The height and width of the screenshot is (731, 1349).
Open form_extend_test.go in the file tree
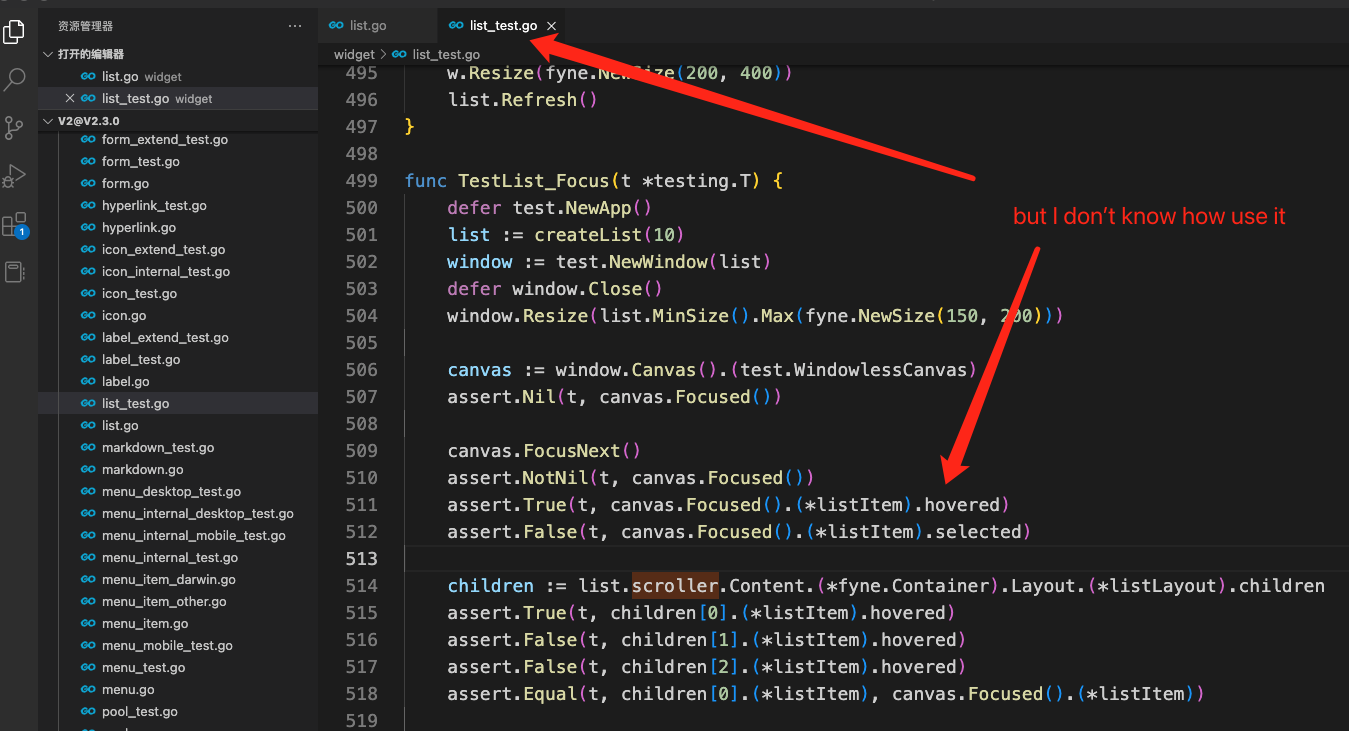click(178, 140)
